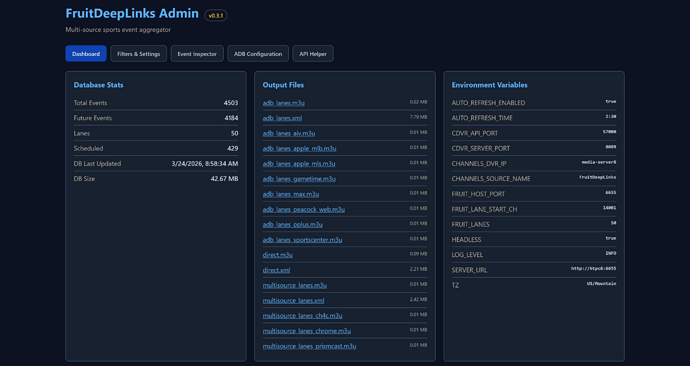
Task: Click the 7.79 MB size of adb_lanes.xml
Action: (418, 117)
